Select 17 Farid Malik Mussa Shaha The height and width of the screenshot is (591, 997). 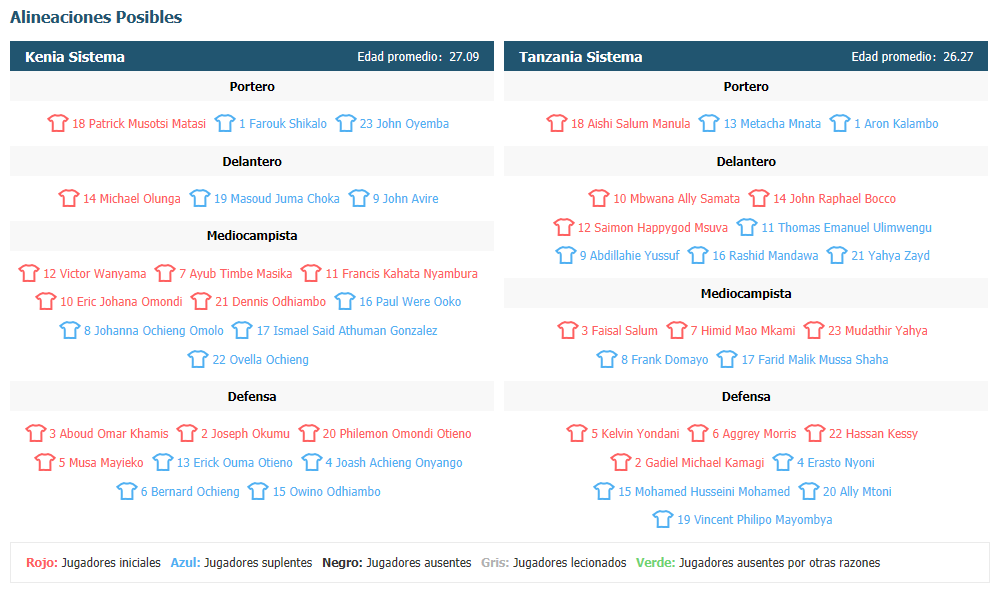click(815, 359)
